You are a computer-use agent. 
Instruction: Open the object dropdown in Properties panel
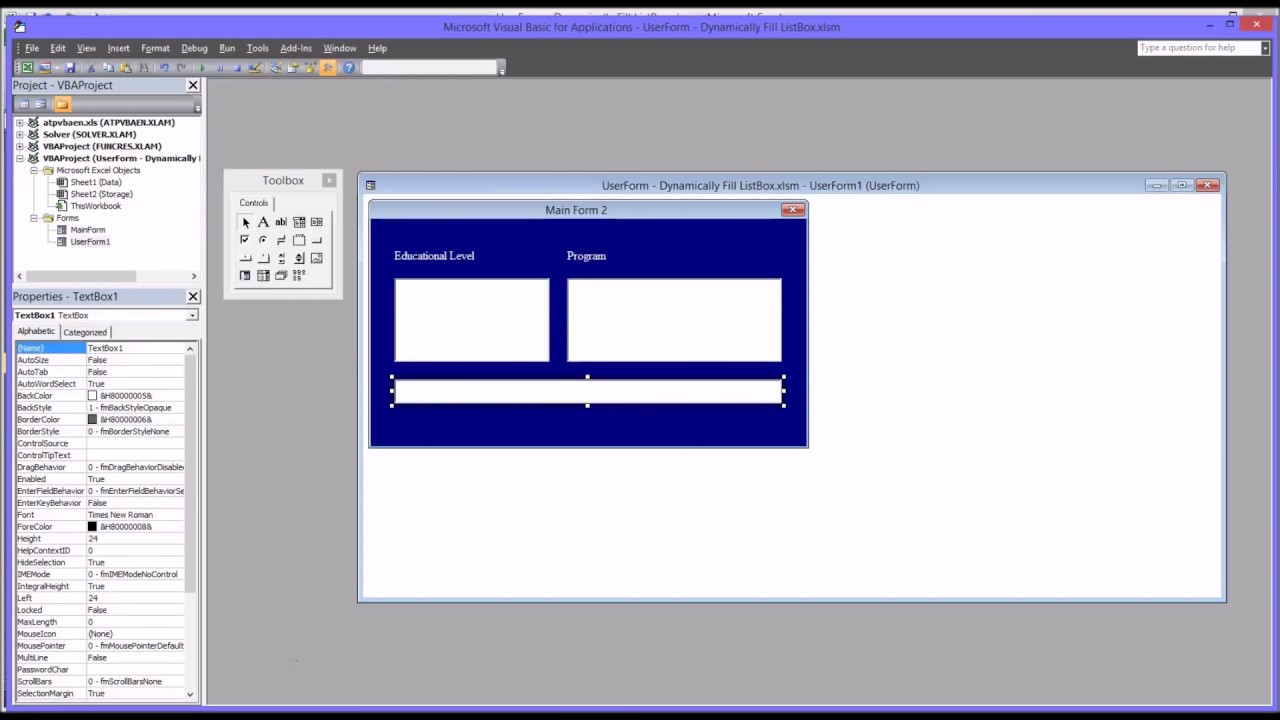coord(192,316)
